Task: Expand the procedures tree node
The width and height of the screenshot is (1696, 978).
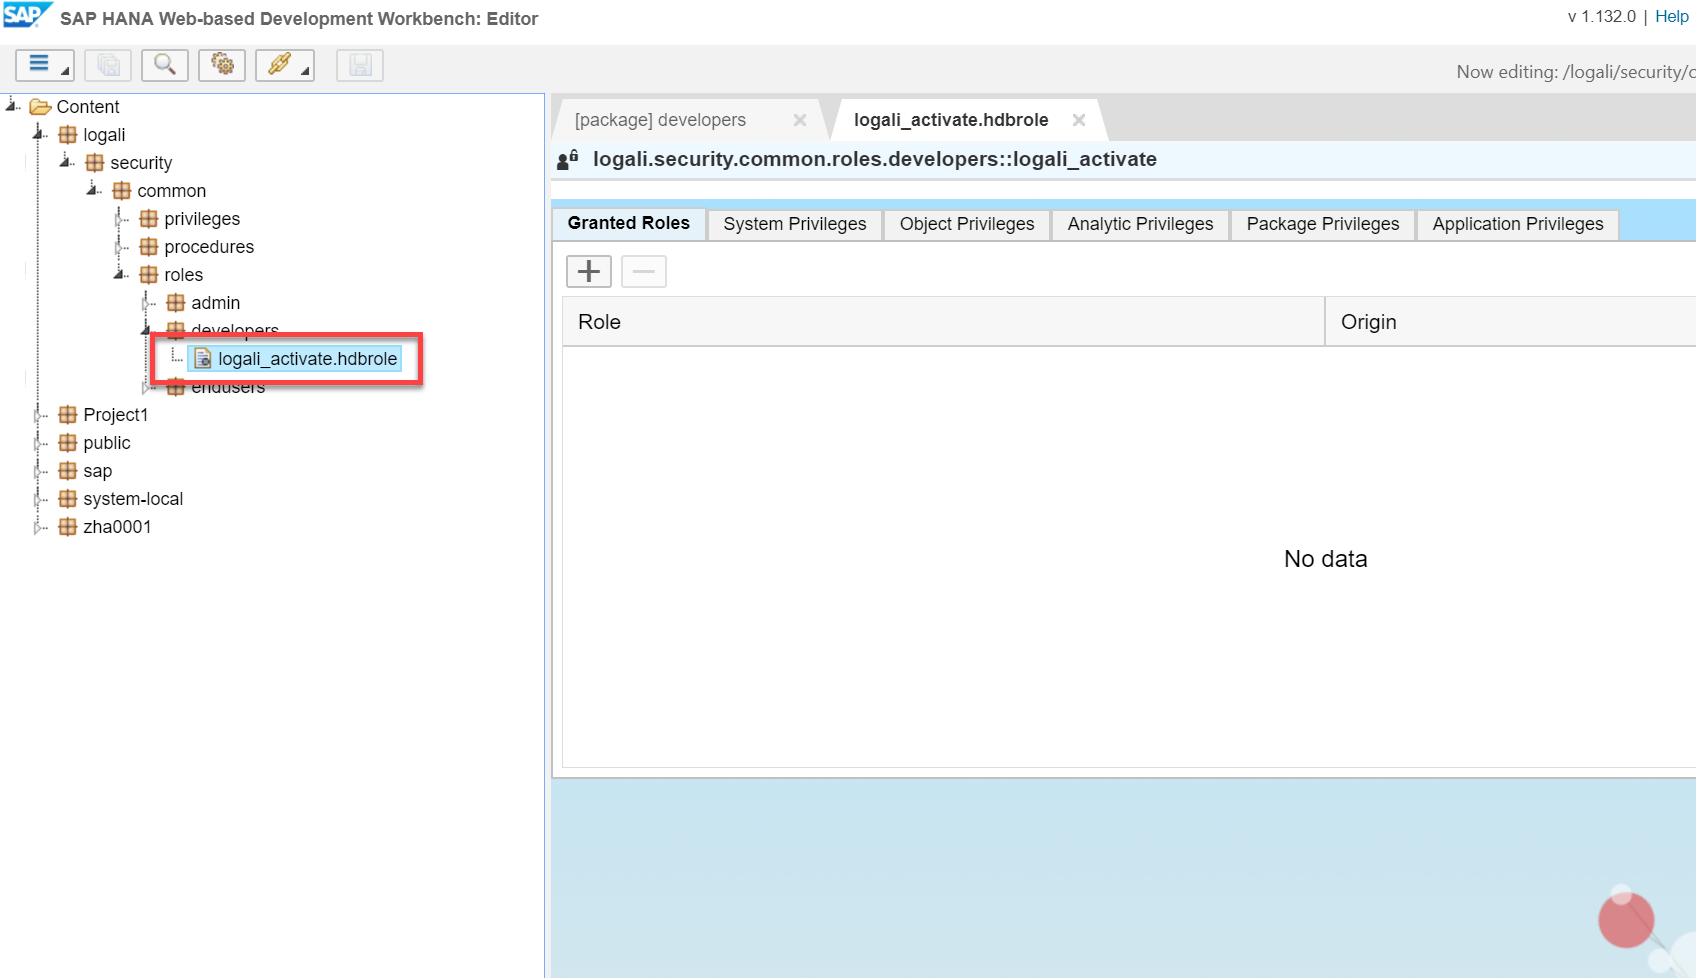Action: point(120,247)
